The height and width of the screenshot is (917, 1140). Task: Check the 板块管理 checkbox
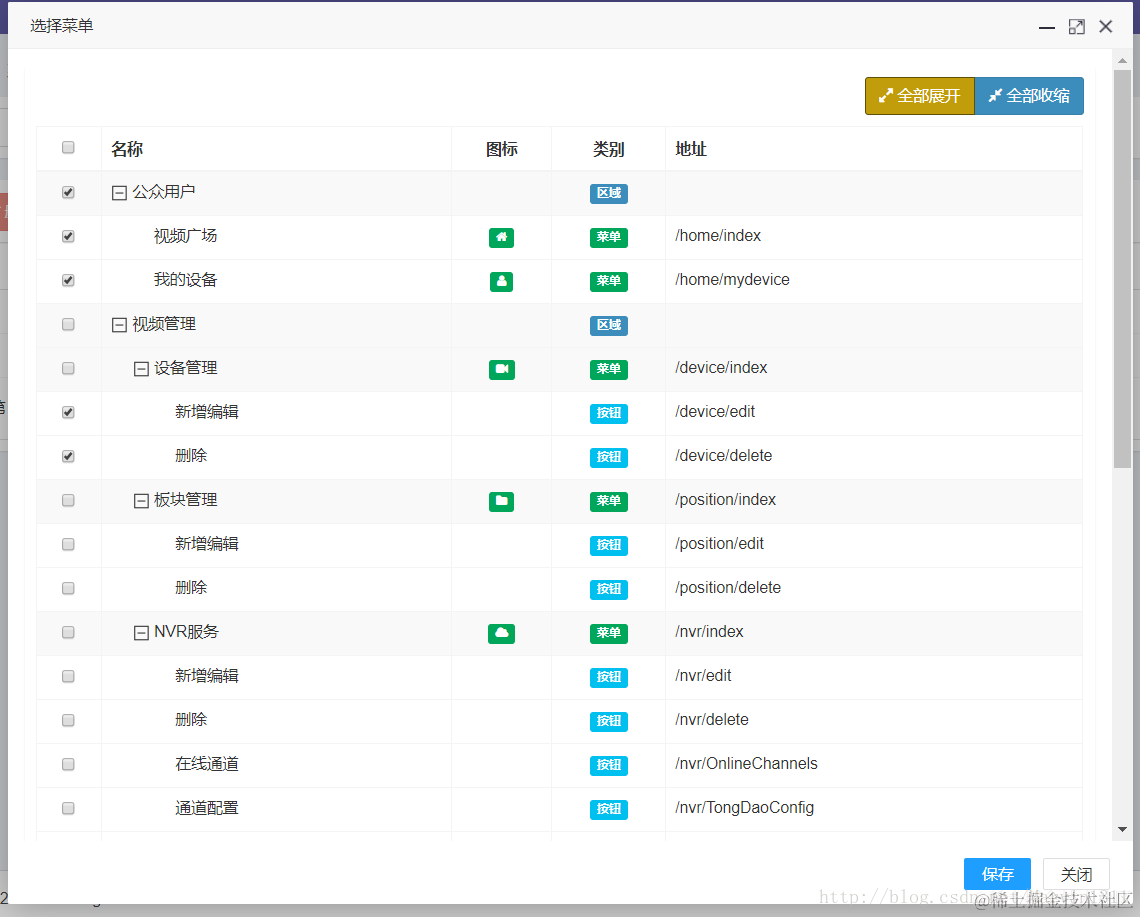coord(68,500)
